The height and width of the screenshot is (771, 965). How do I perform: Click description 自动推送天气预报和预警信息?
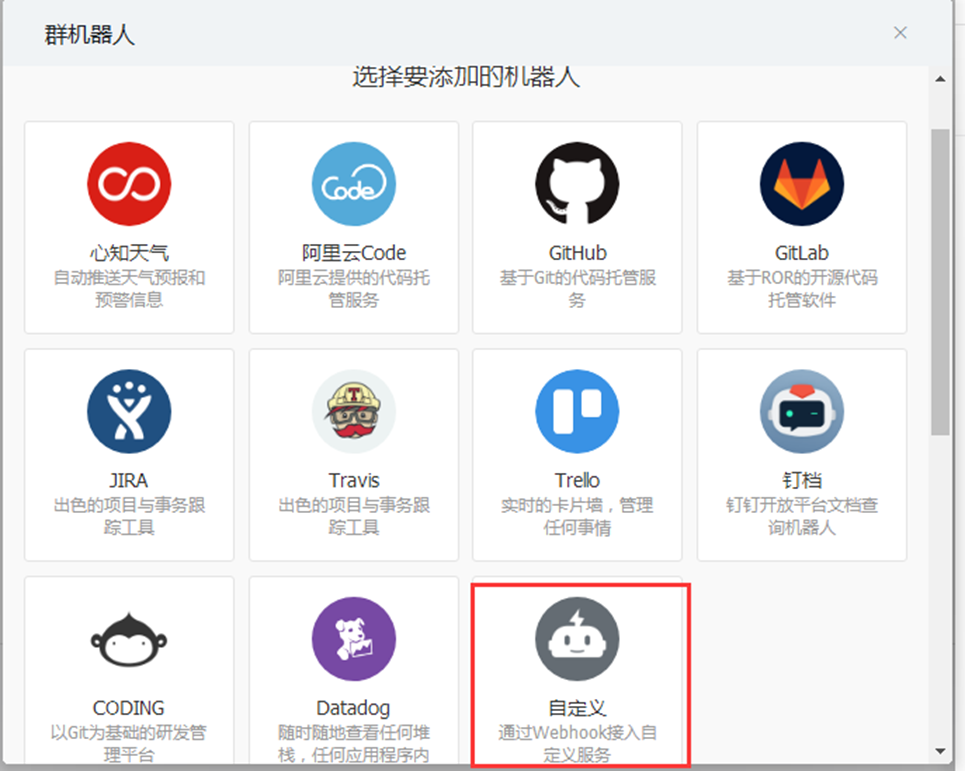[x=129, y=289]
